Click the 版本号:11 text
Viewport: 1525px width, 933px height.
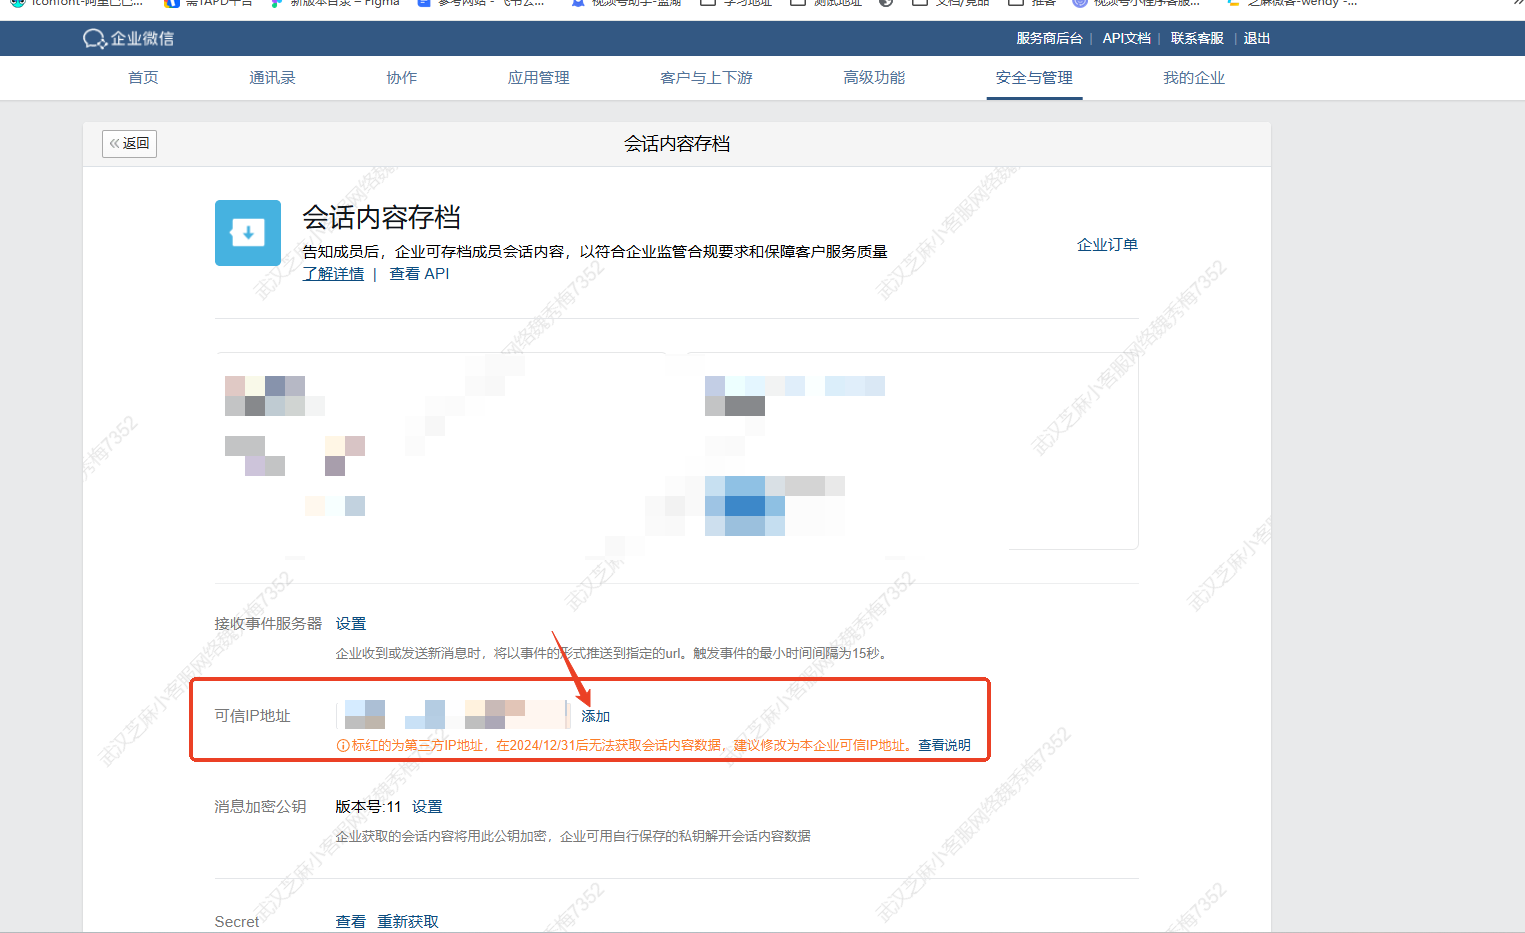click(368, 806)
